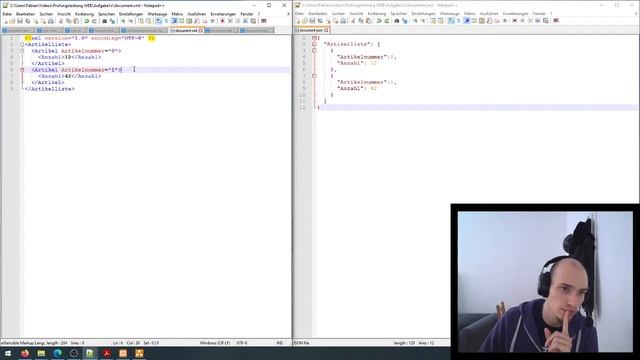Click New file icon in left XML window
The height and width of the screenshot is (360, 640).
pyautogui.click(x=5, y=21)
